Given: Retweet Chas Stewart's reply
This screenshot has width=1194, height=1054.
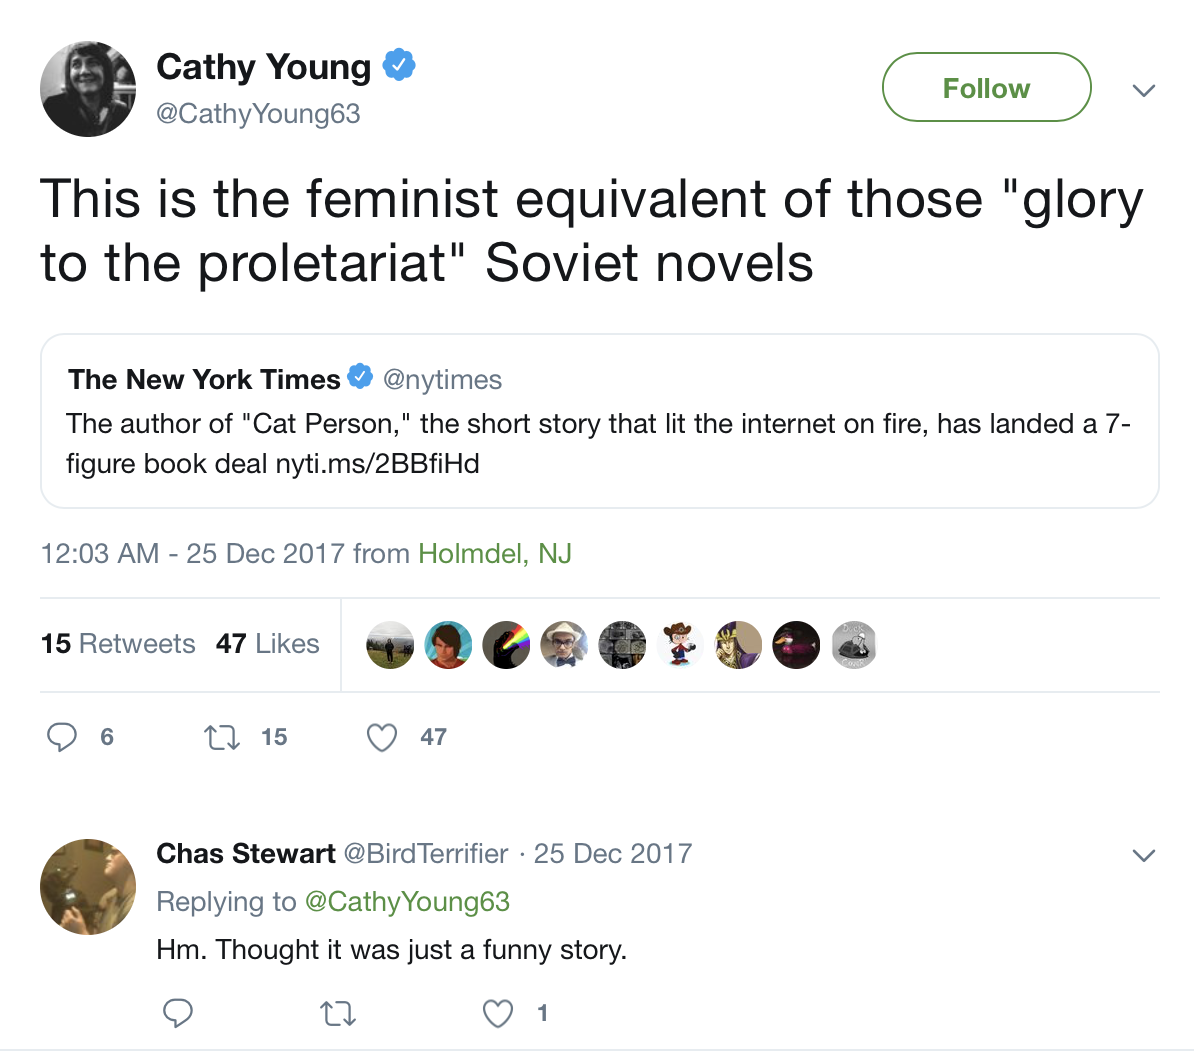Looking at the screenshot, I should click(x=337, y=1015).
